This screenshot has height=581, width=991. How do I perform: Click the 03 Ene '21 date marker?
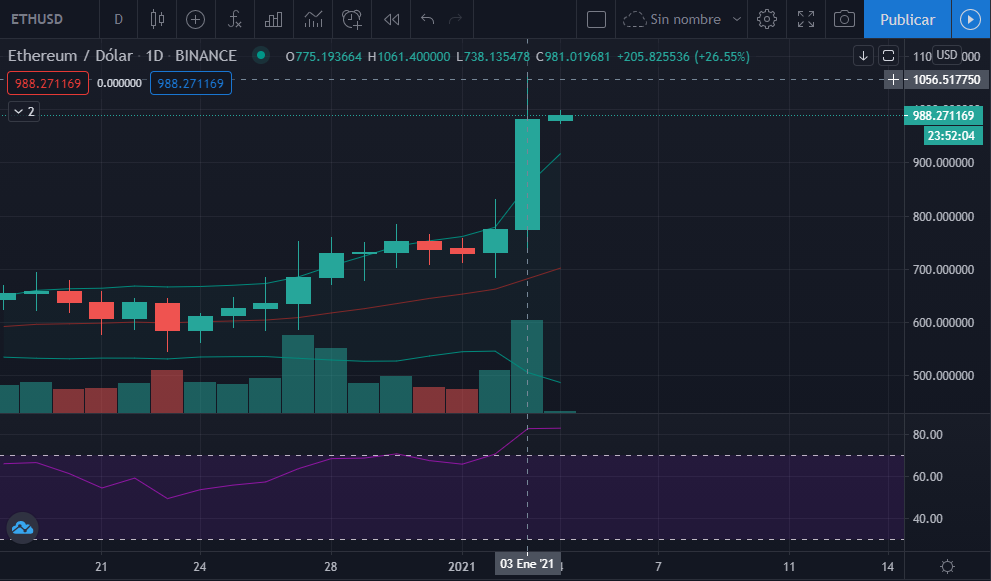526,563
